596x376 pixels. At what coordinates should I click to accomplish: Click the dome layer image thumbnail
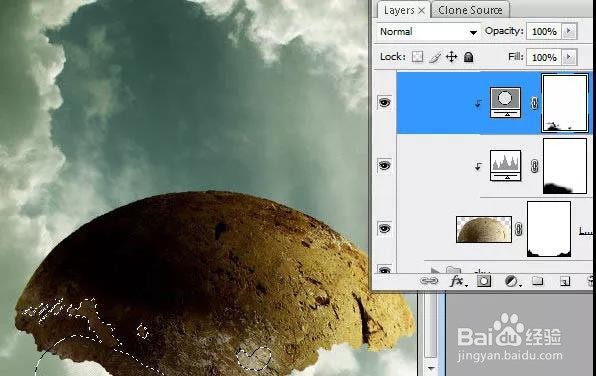(x=483, y=230)
